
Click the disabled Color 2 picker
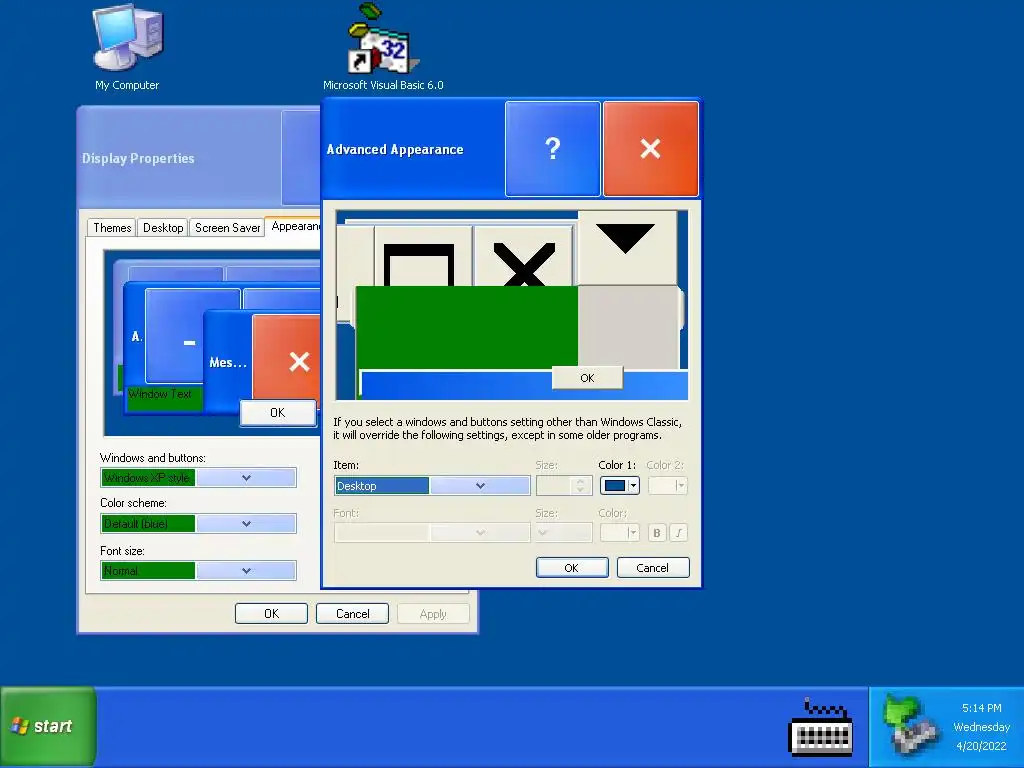tap(668, 486)
